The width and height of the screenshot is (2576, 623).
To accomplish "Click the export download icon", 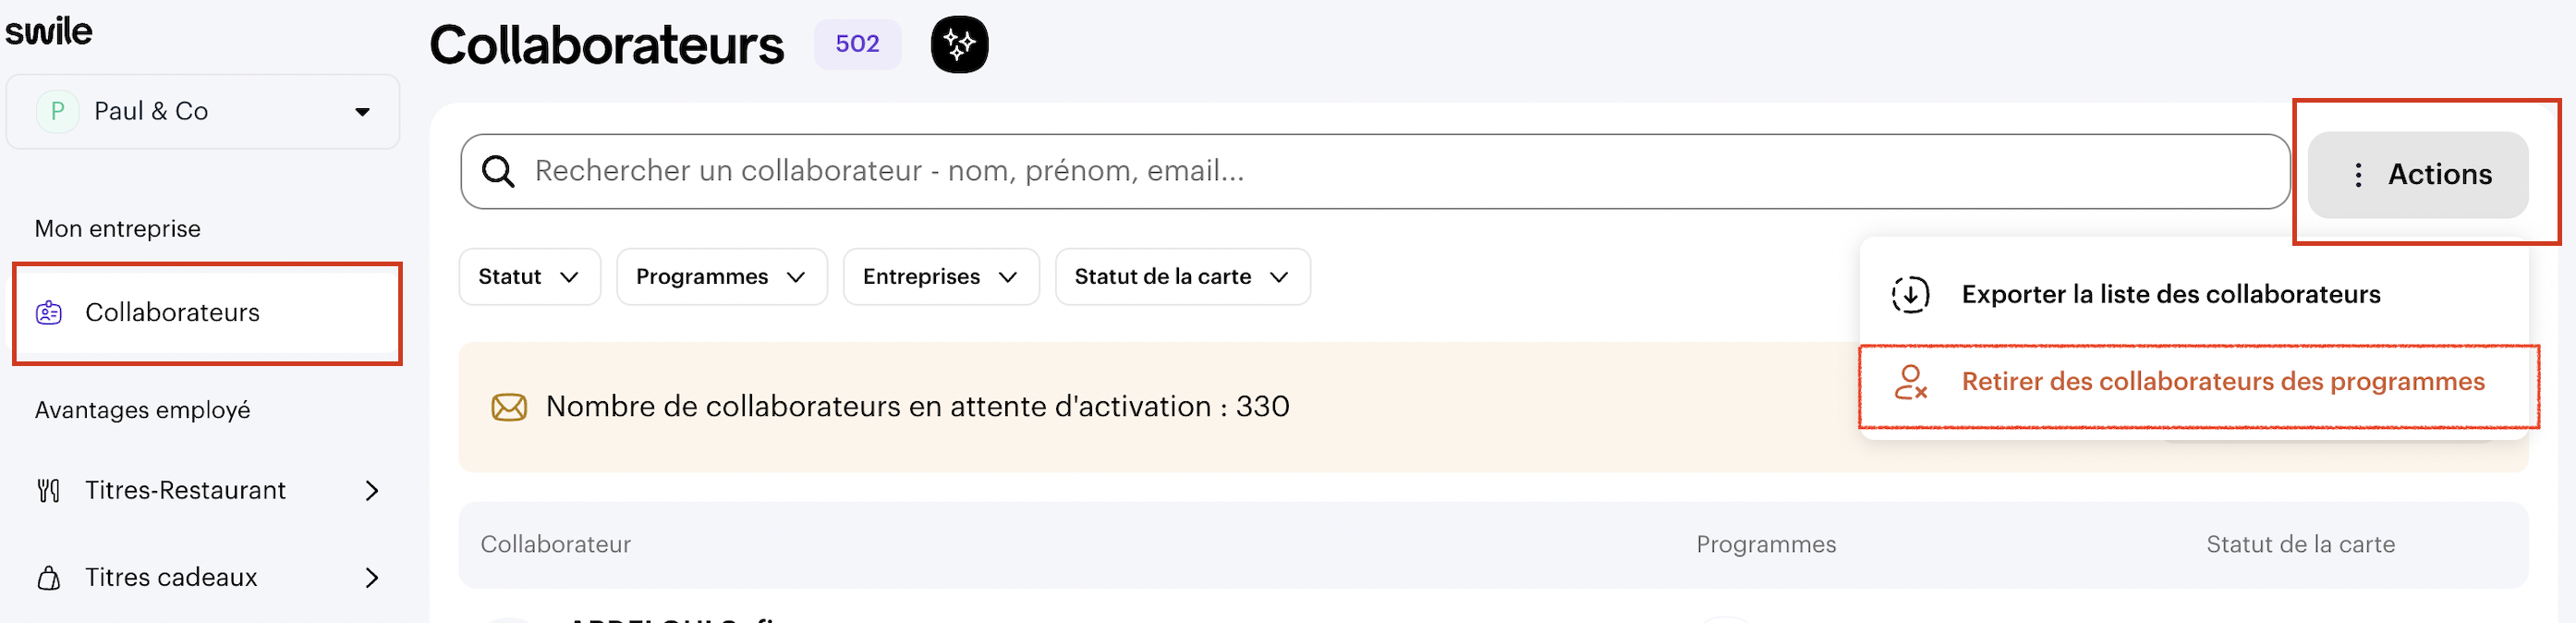I will (1909, 295).
